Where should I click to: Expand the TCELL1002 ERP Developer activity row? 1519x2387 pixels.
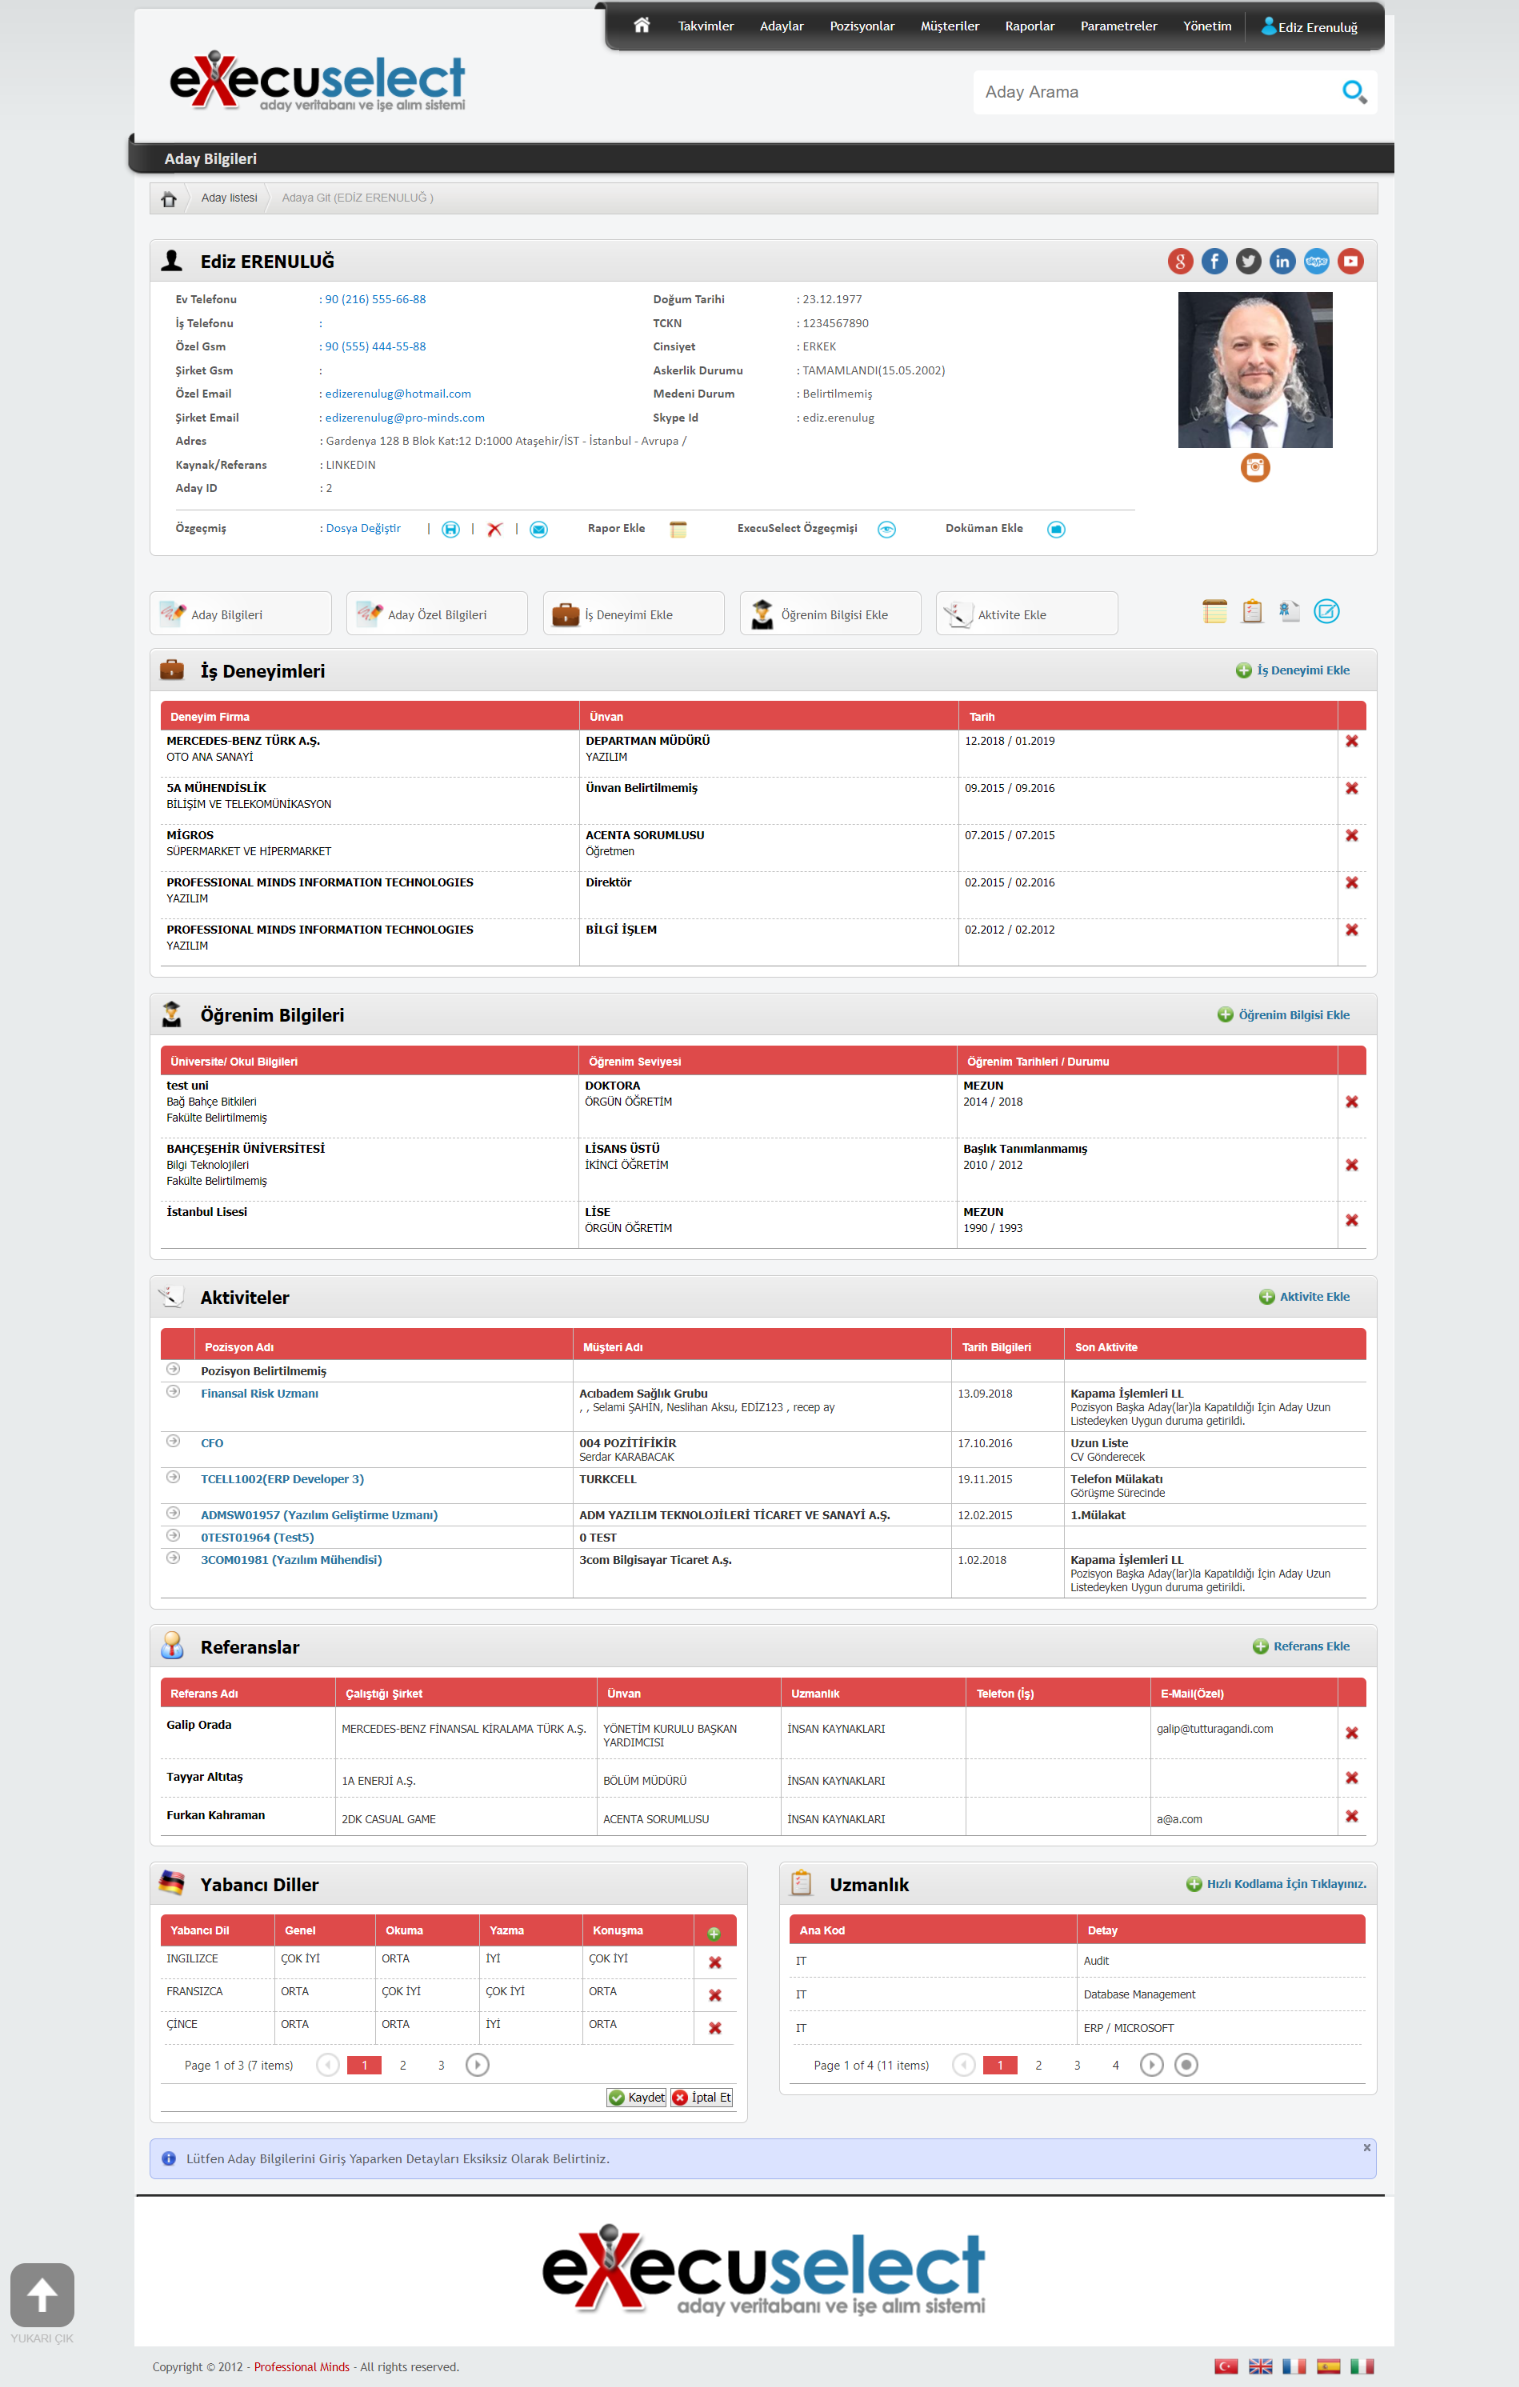pyautogui.click(x=173, y=1477)
